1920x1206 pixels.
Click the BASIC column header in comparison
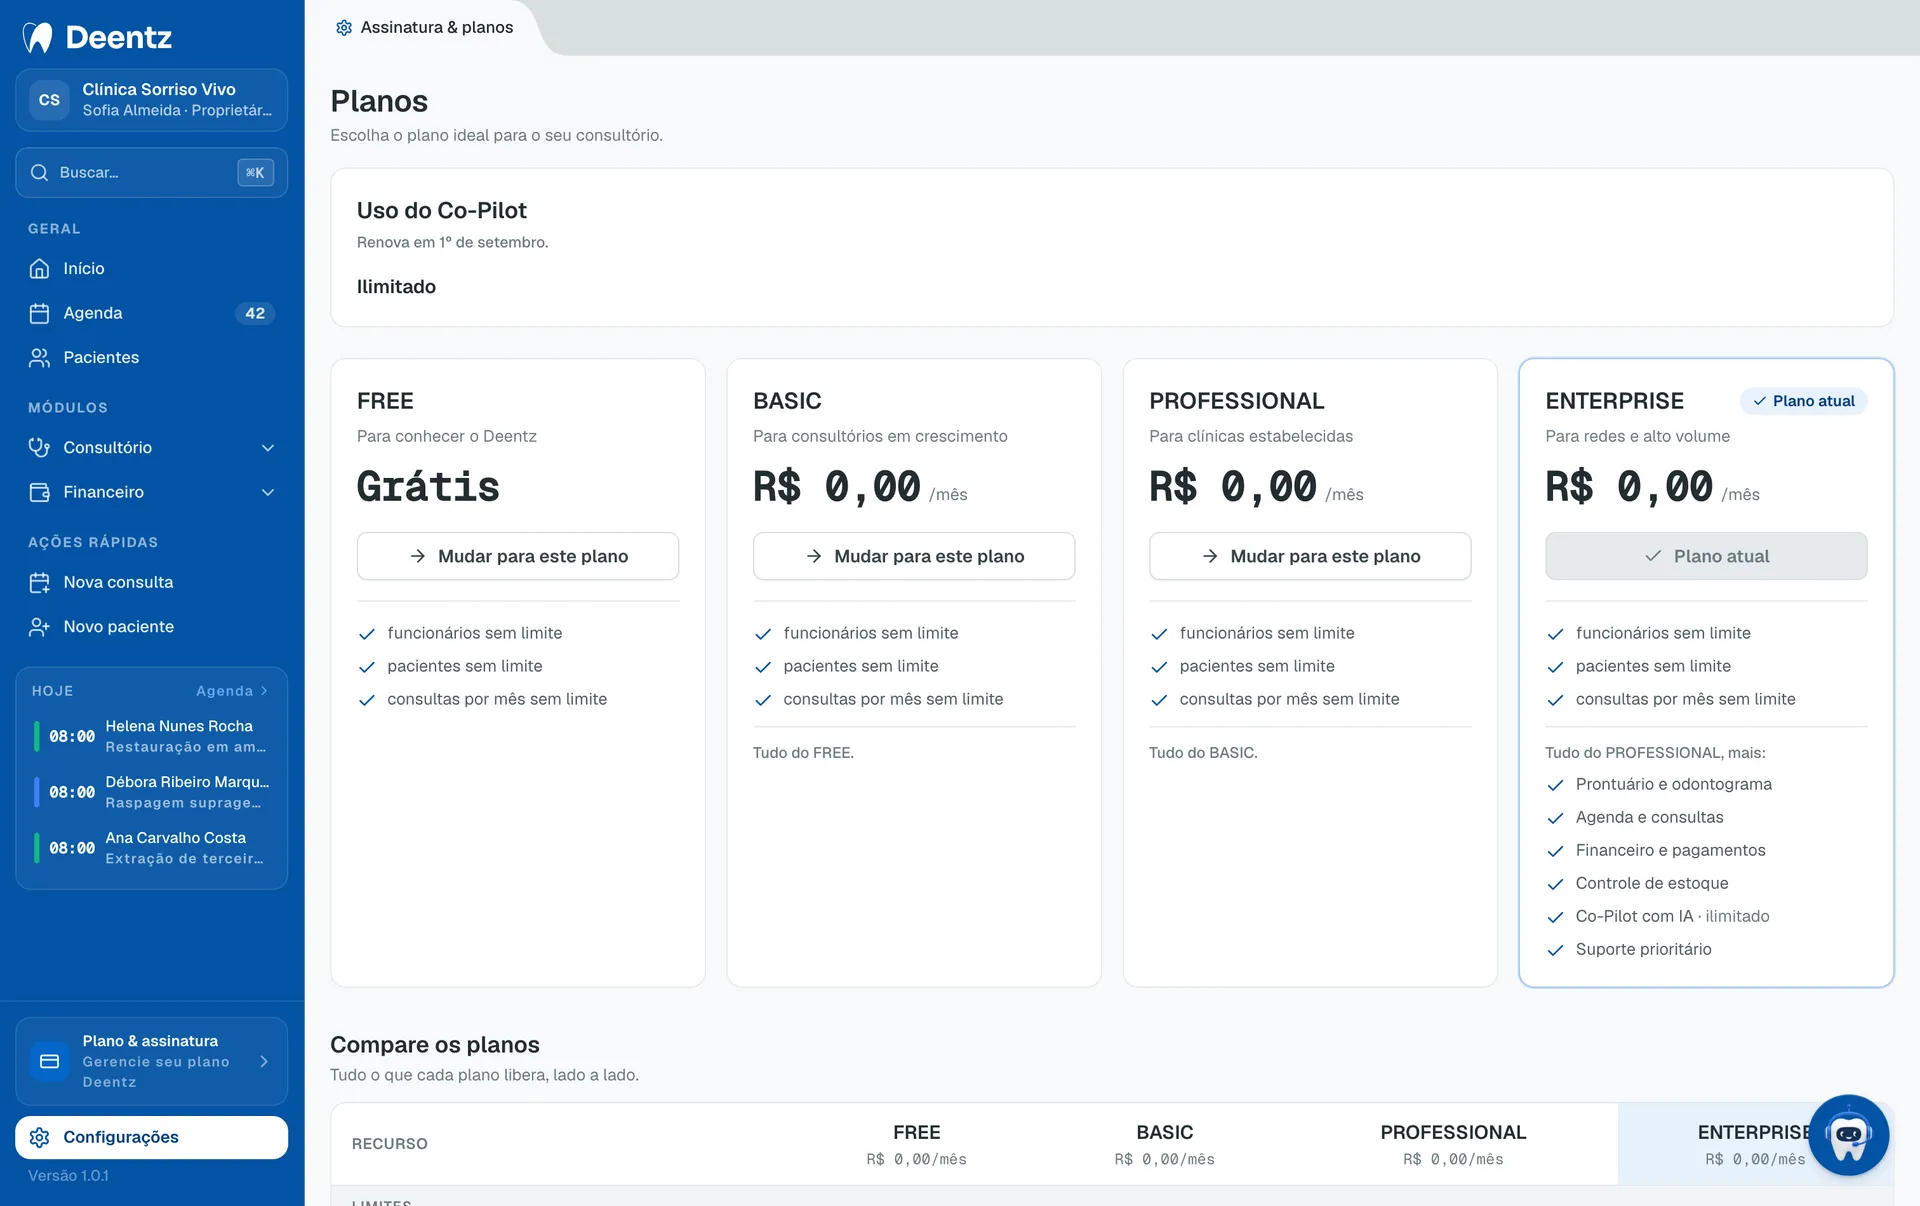1164,1144
